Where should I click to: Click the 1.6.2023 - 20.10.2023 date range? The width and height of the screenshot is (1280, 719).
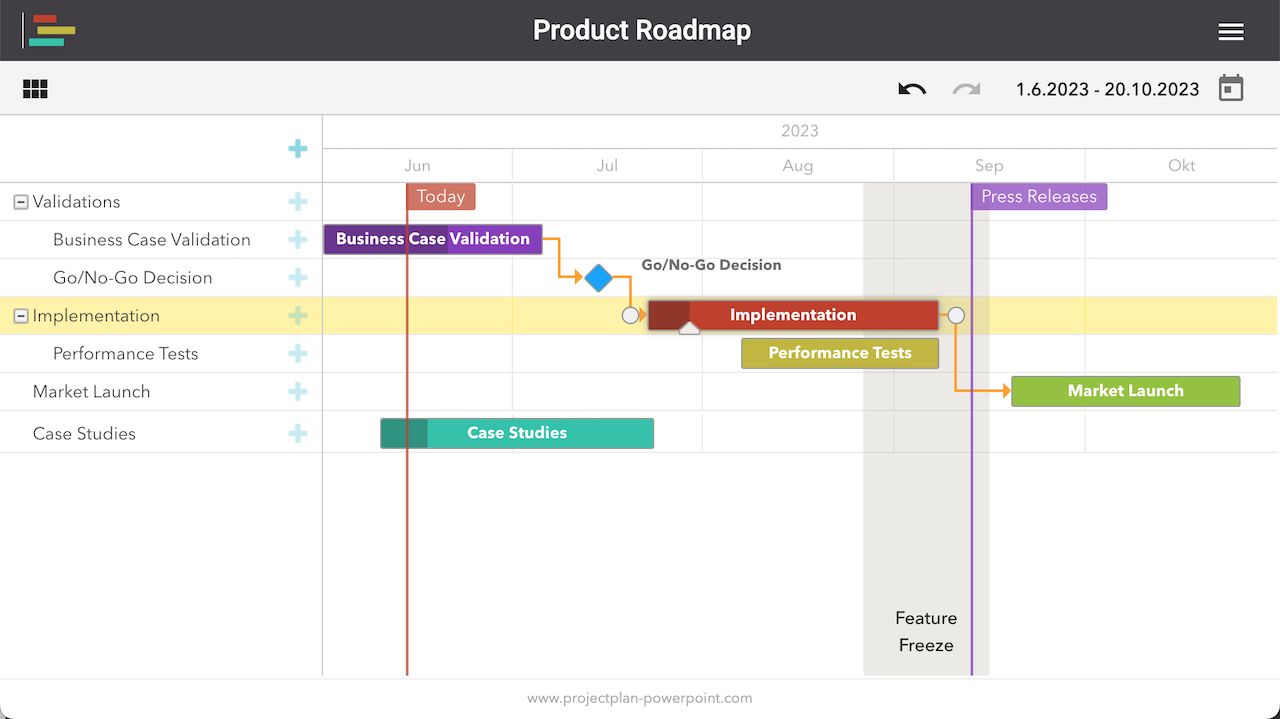1107,89
